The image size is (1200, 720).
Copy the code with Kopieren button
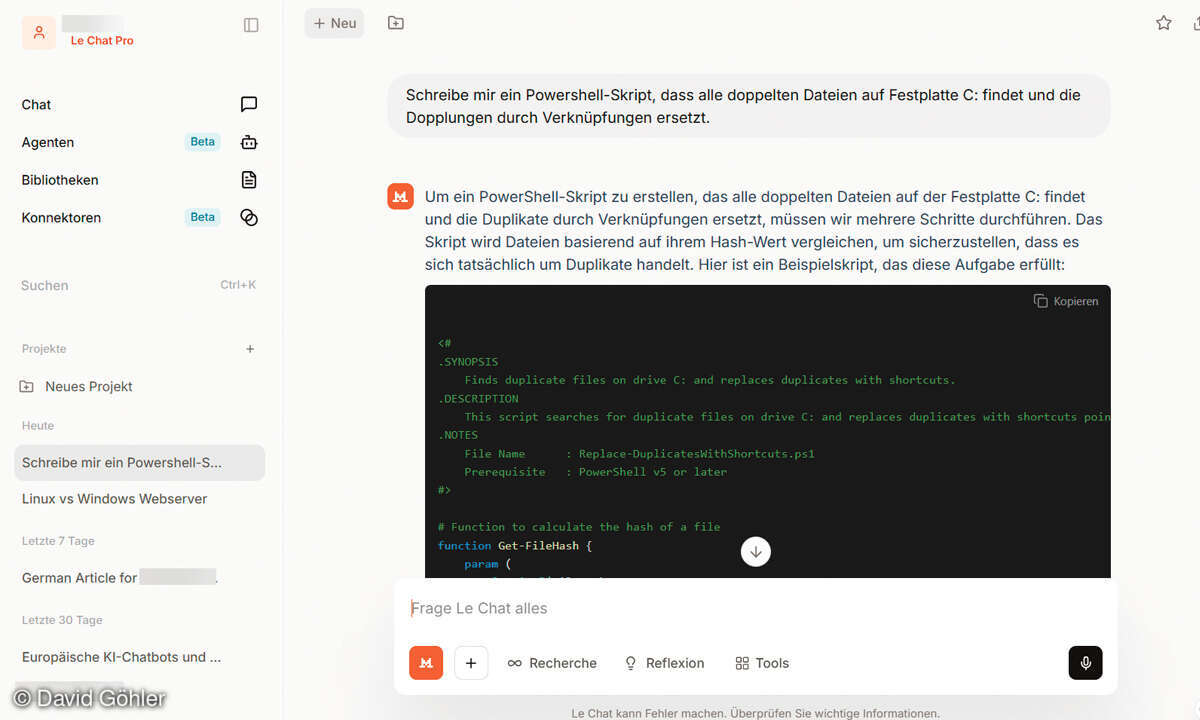coord(1066,301)
